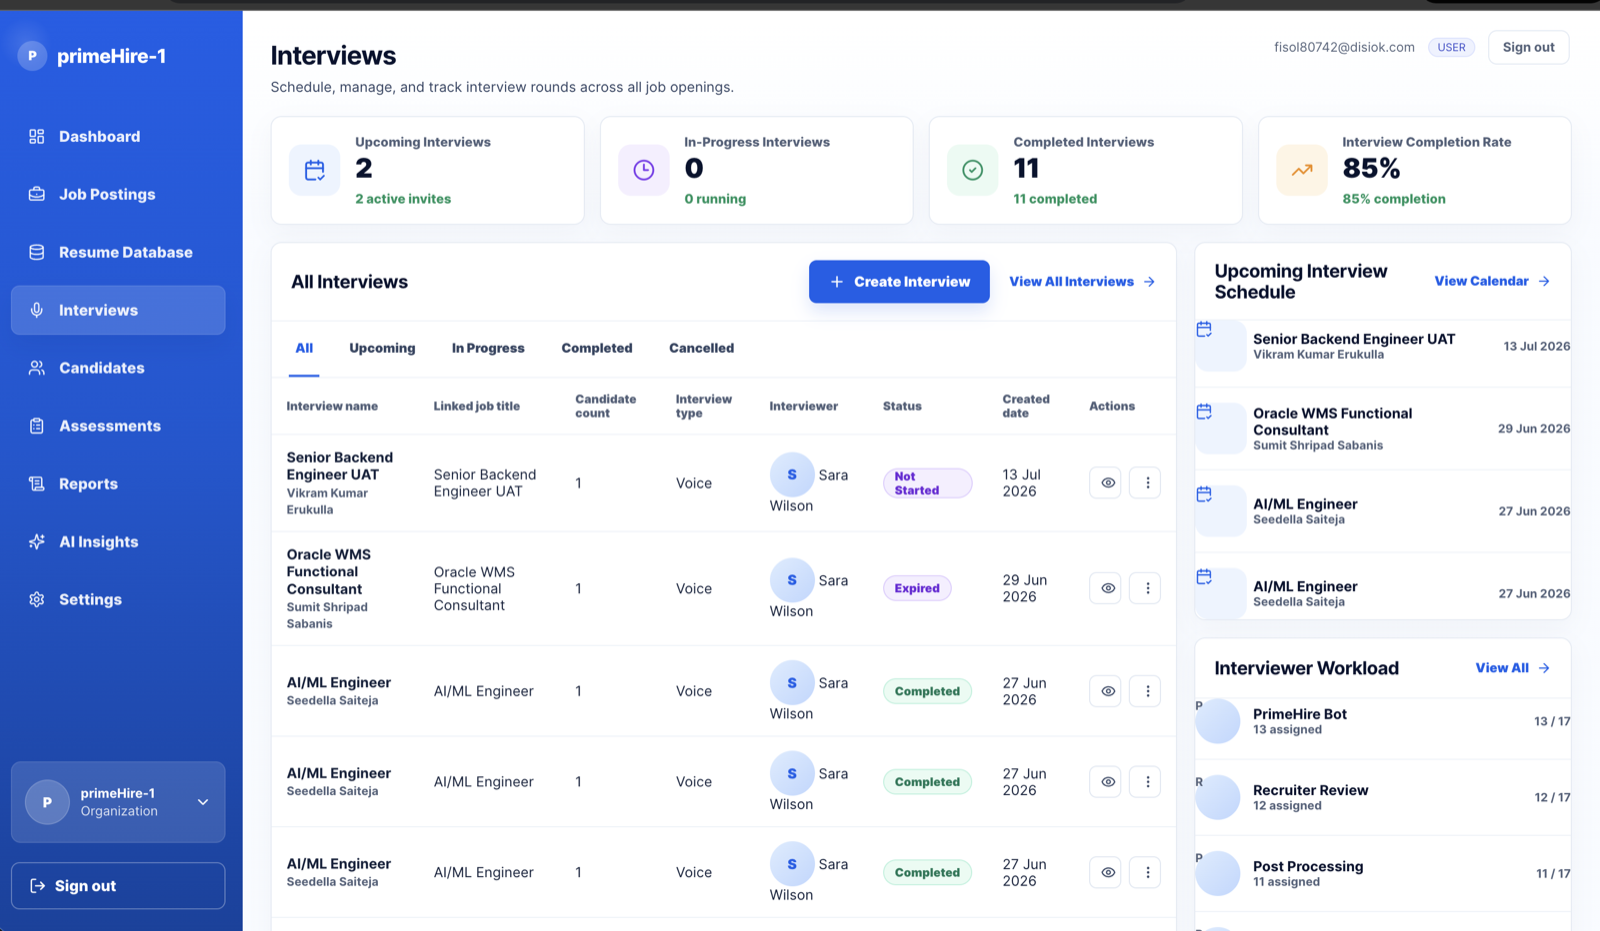Click the Create Interview button
This screenshot has width=1600, height=931.
[x=899, y=282]
